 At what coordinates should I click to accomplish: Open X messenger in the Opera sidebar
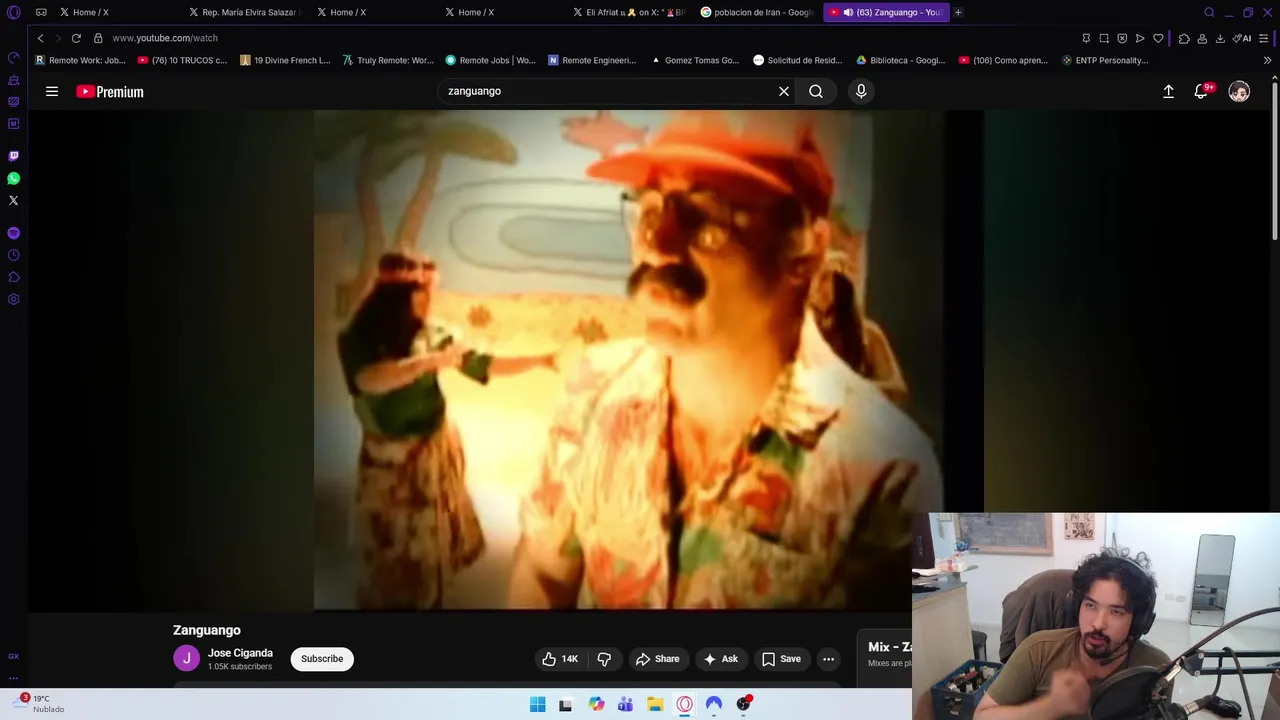coord(13,200)
